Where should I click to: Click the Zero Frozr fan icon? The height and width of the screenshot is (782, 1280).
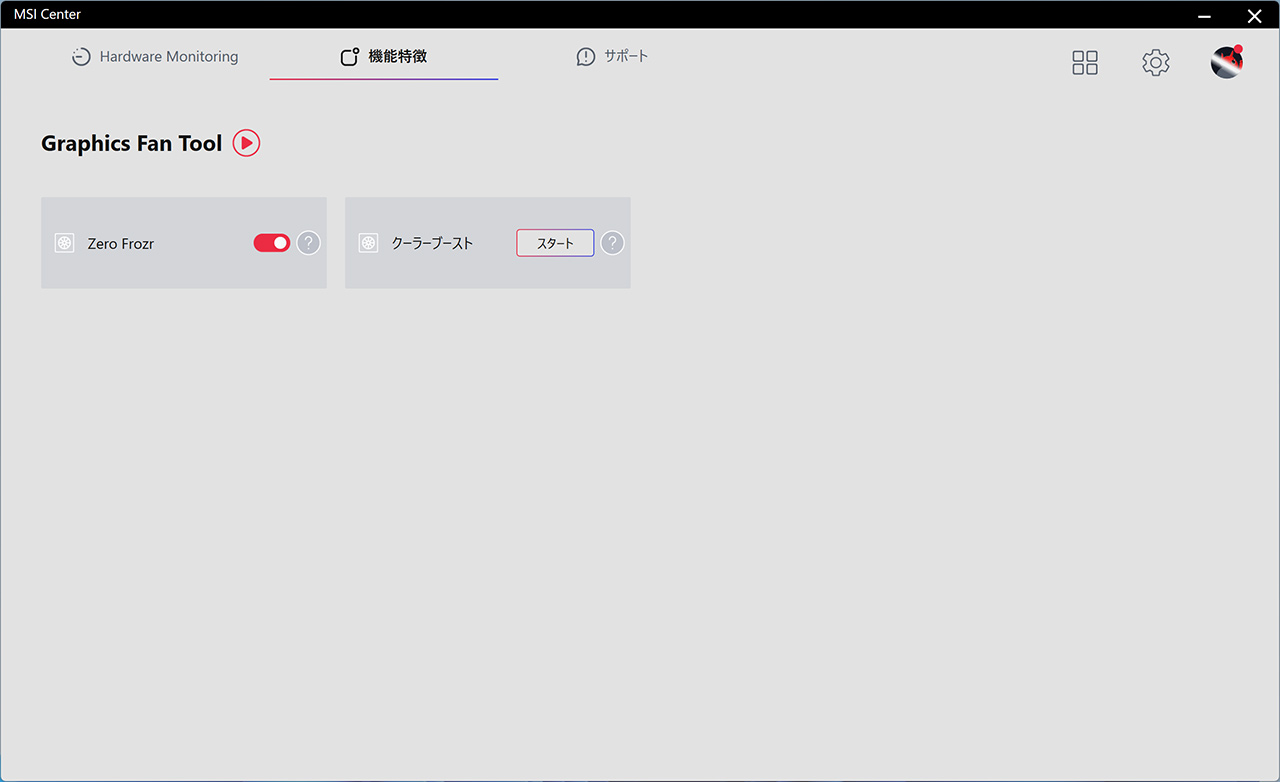pyautogui.click(x=64, y=243)
